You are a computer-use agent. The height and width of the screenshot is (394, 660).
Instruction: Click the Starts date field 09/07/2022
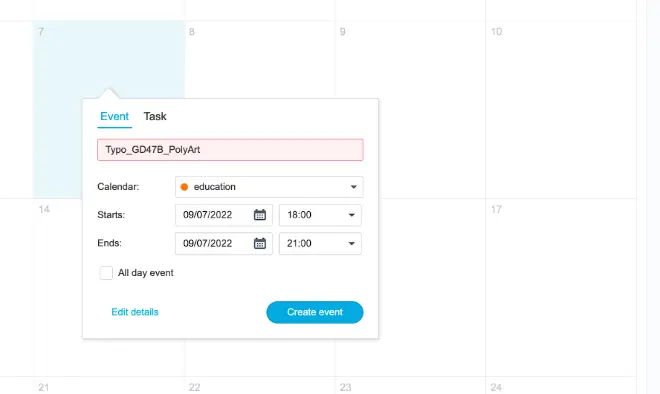(x=224, y=215)
